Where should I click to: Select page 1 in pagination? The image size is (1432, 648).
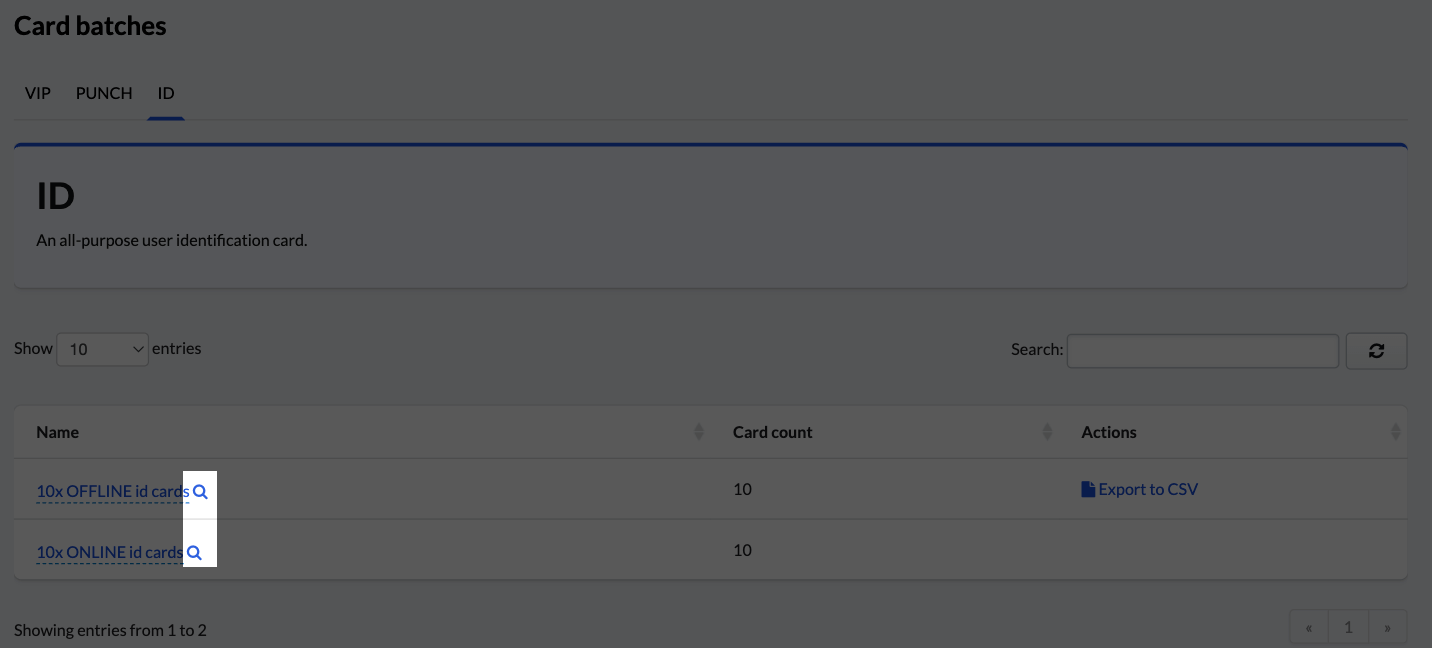[1348, 628]
